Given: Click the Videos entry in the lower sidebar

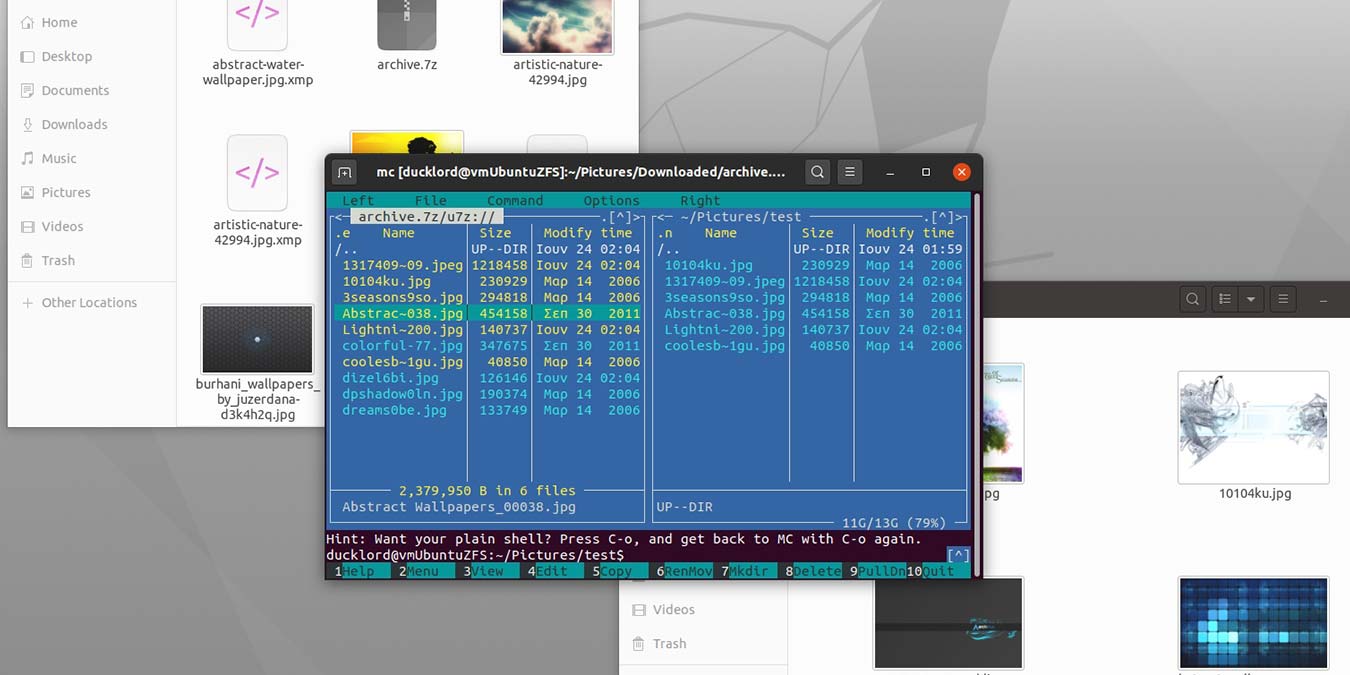Looking at the screenshot, I should click(675, 609).
